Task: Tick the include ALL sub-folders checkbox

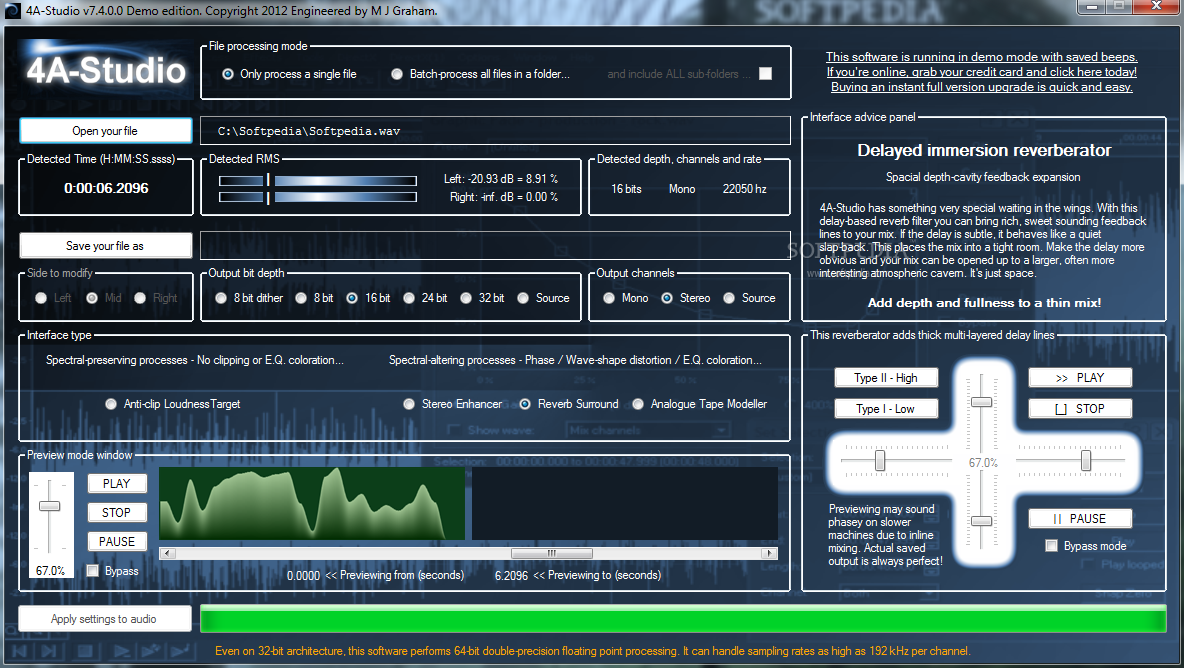Action: (766, 73)
